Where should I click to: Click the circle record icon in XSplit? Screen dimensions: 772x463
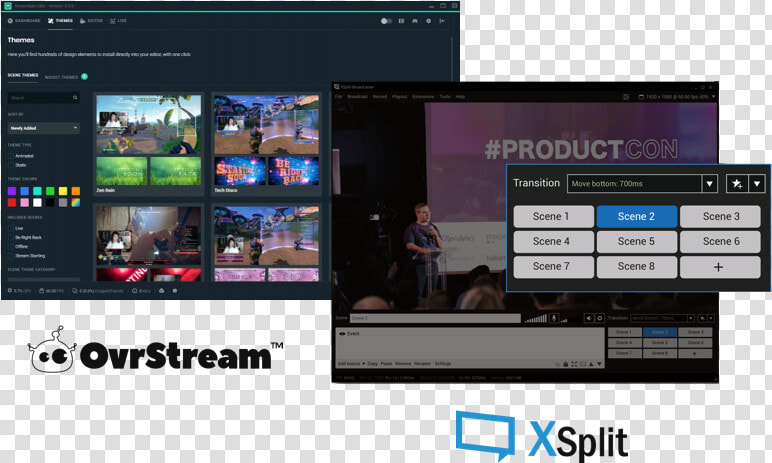(x=599, y=318)
